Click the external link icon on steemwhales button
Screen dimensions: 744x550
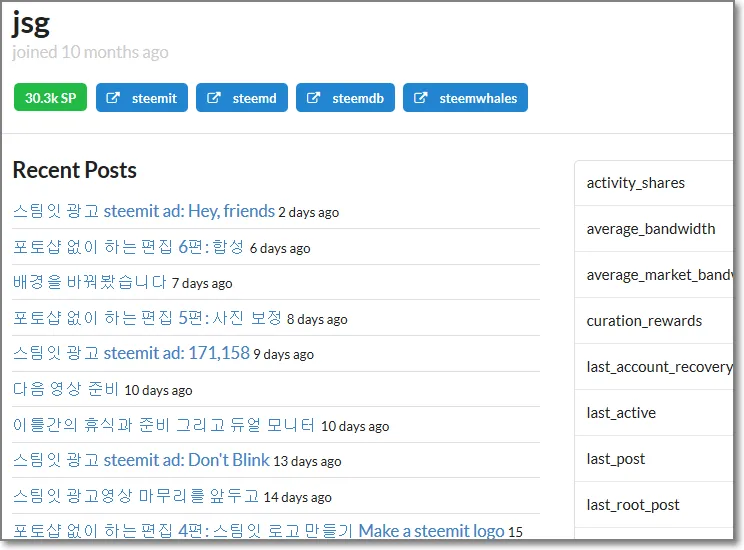click(x=420, y=98)
